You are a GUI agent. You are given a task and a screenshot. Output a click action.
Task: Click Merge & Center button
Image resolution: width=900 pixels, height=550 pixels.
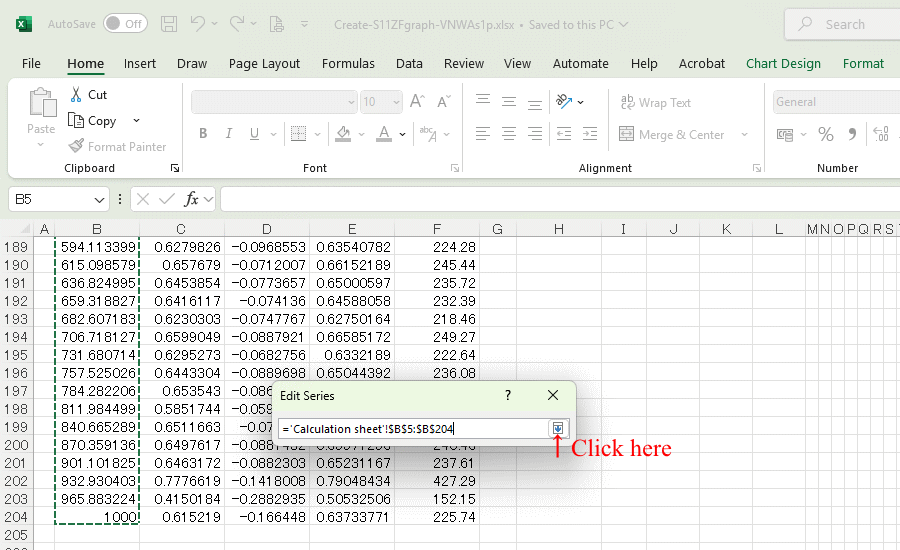click(x=672, y=134)
